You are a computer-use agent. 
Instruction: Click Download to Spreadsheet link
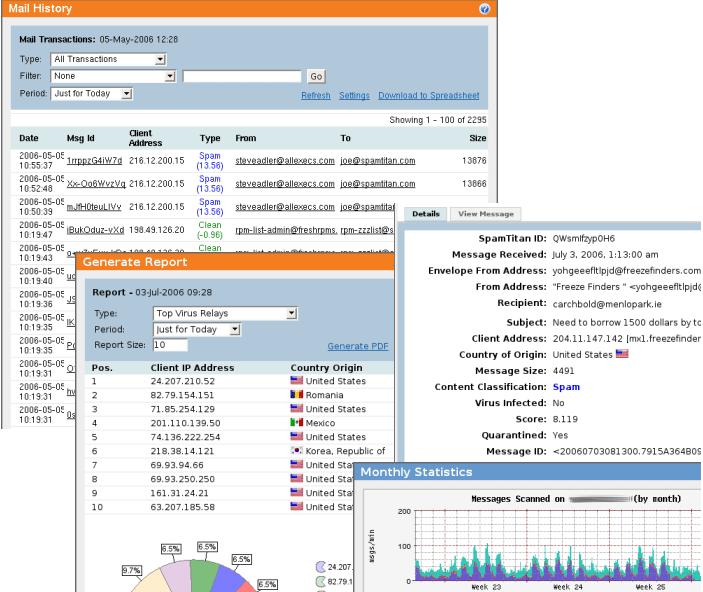pos(429,96)
